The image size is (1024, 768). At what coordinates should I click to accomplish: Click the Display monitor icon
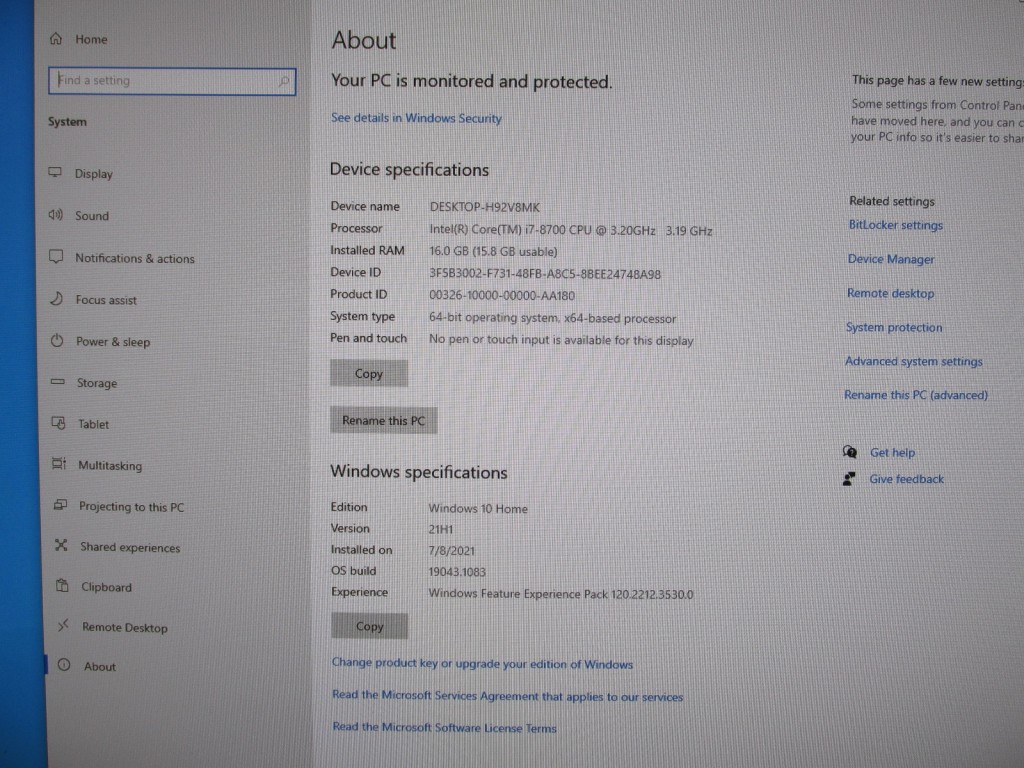(x=56, y=172)
